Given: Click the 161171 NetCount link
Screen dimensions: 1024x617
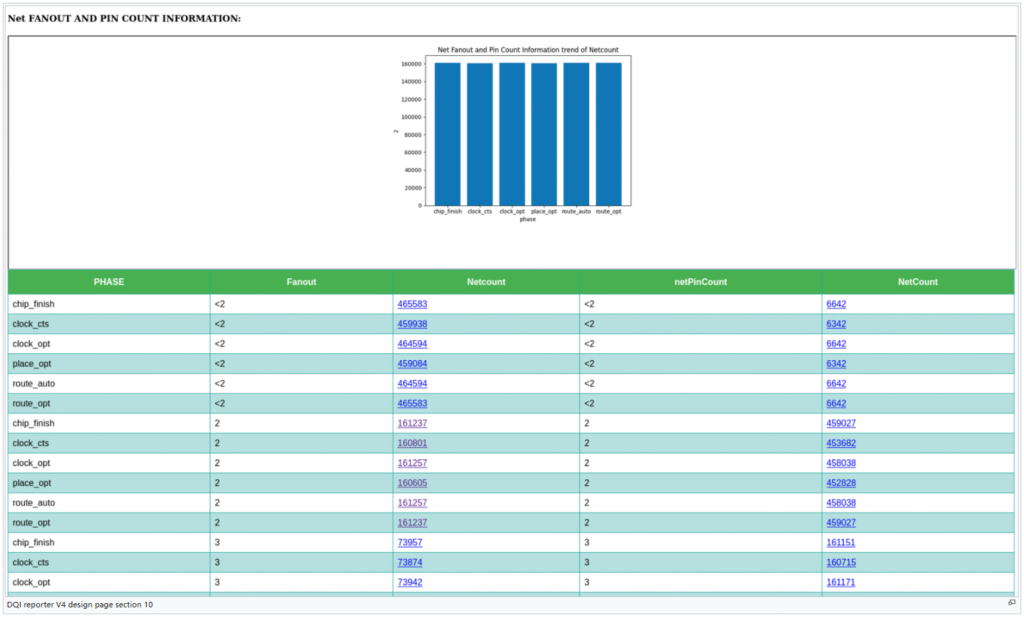Looking at the screenshot, I should (841, 582).
